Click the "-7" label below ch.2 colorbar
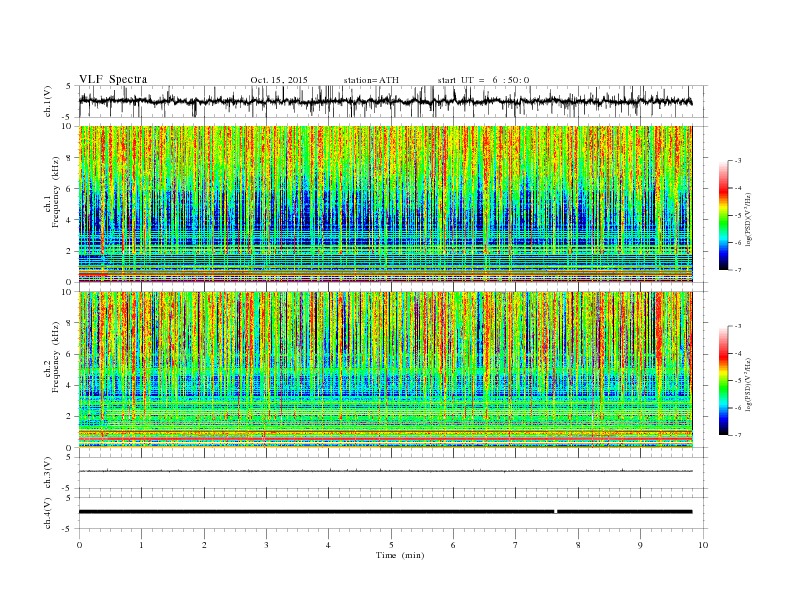Image resolution: width=792 pixels, height=612 pixels. tap(737, 435)
